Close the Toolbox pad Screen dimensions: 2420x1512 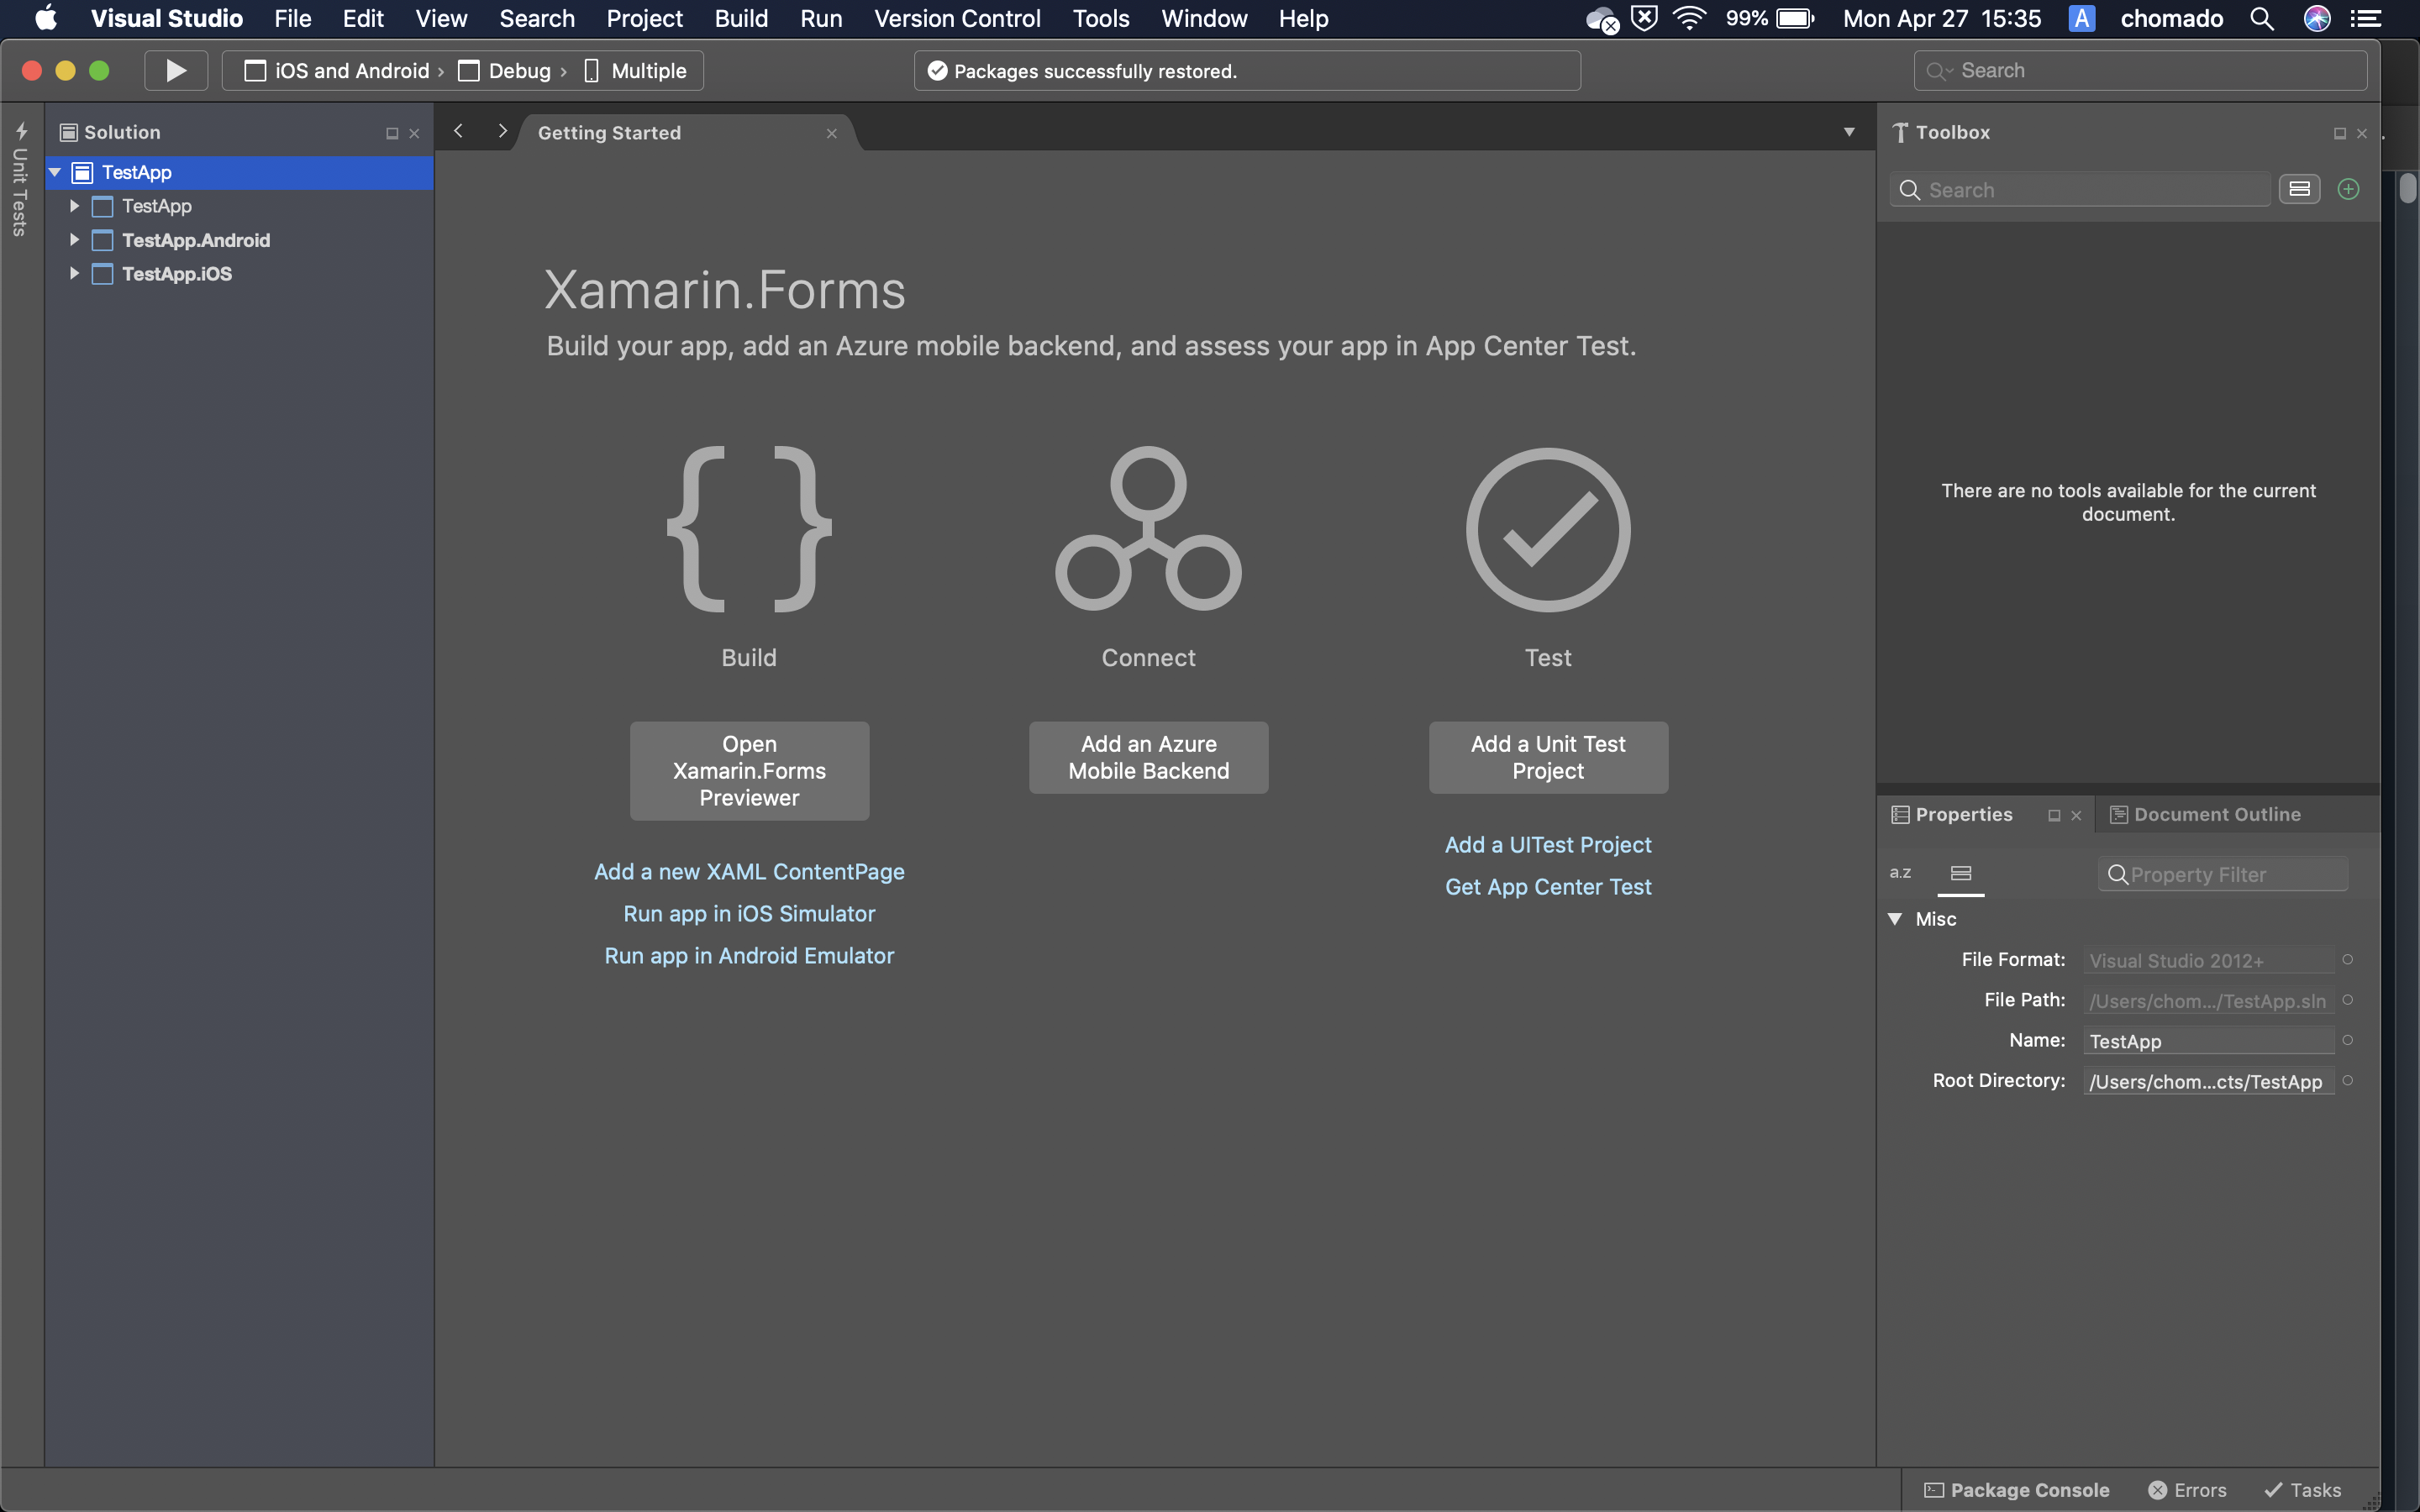pyautogui.click(x=2362, y=133)
